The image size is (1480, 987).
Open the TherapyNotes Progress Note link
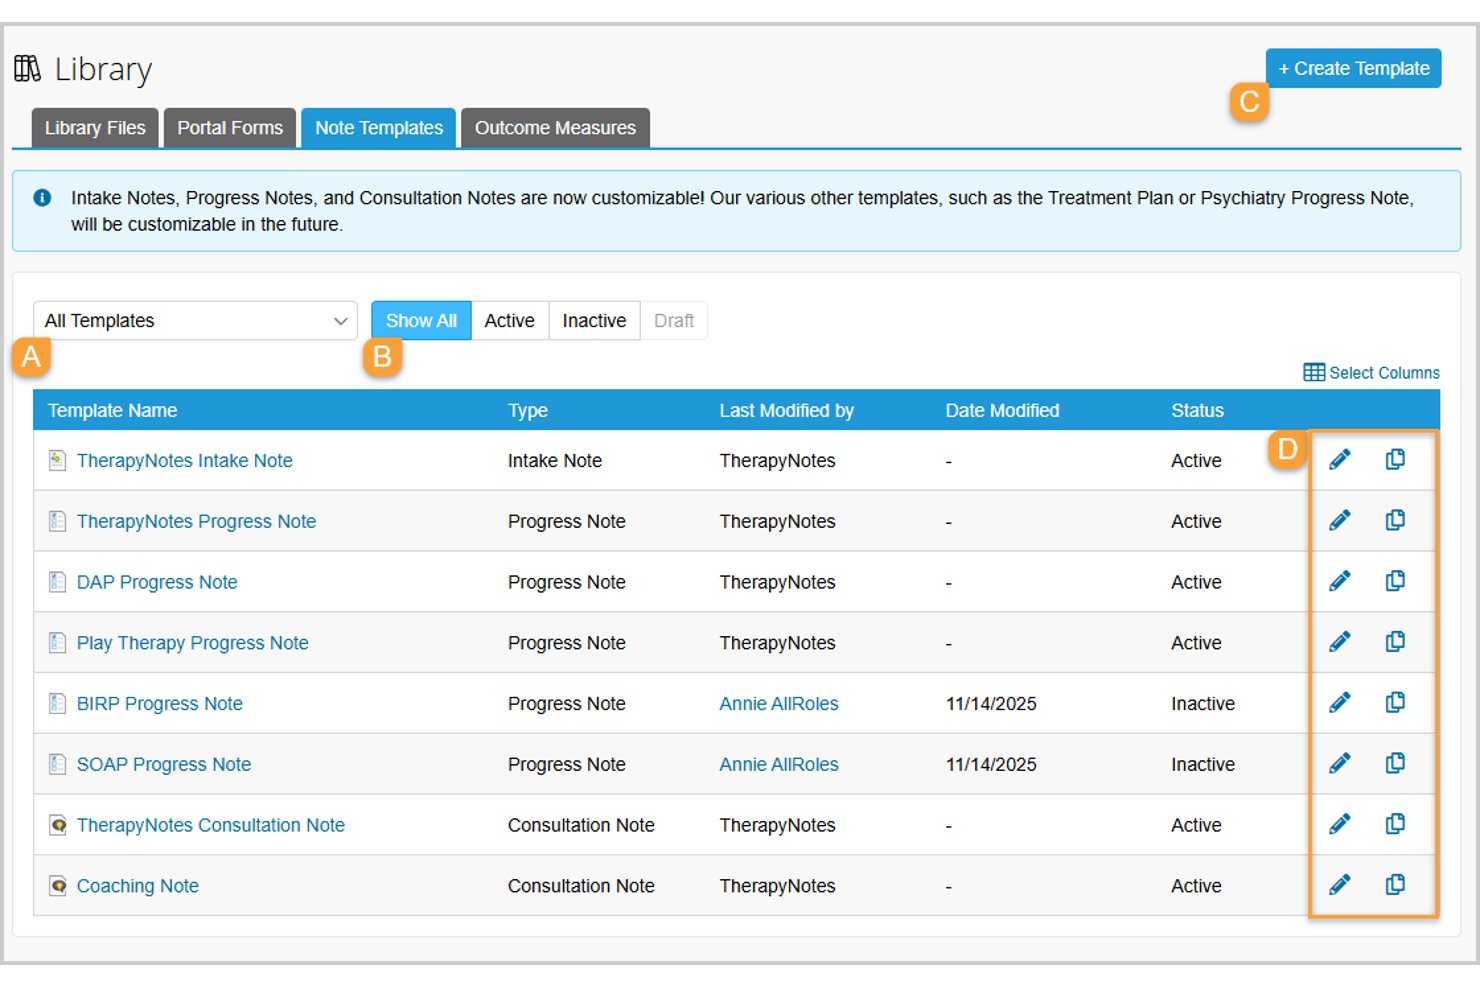click(196, 522)
